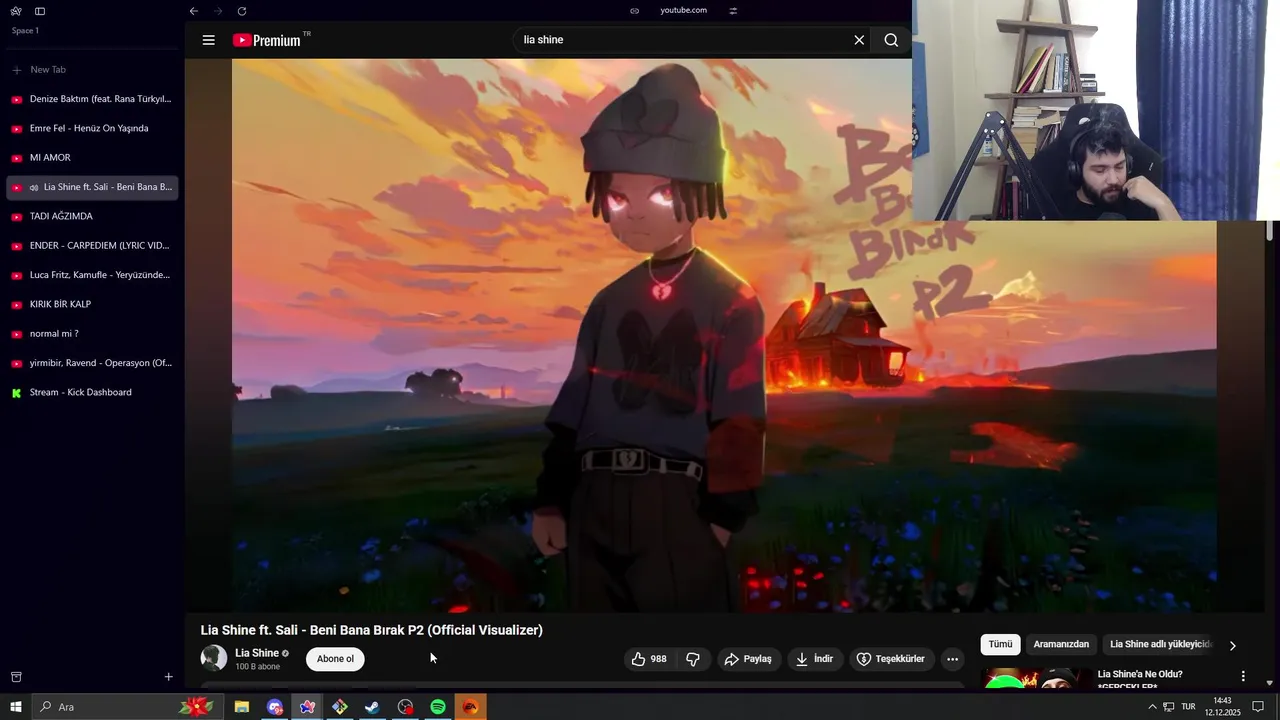Image resolution: width=1280 pixels, height=720 pixels.
Task: Open site controls icon right of youtube.com
Action: (x=733, y=11)
